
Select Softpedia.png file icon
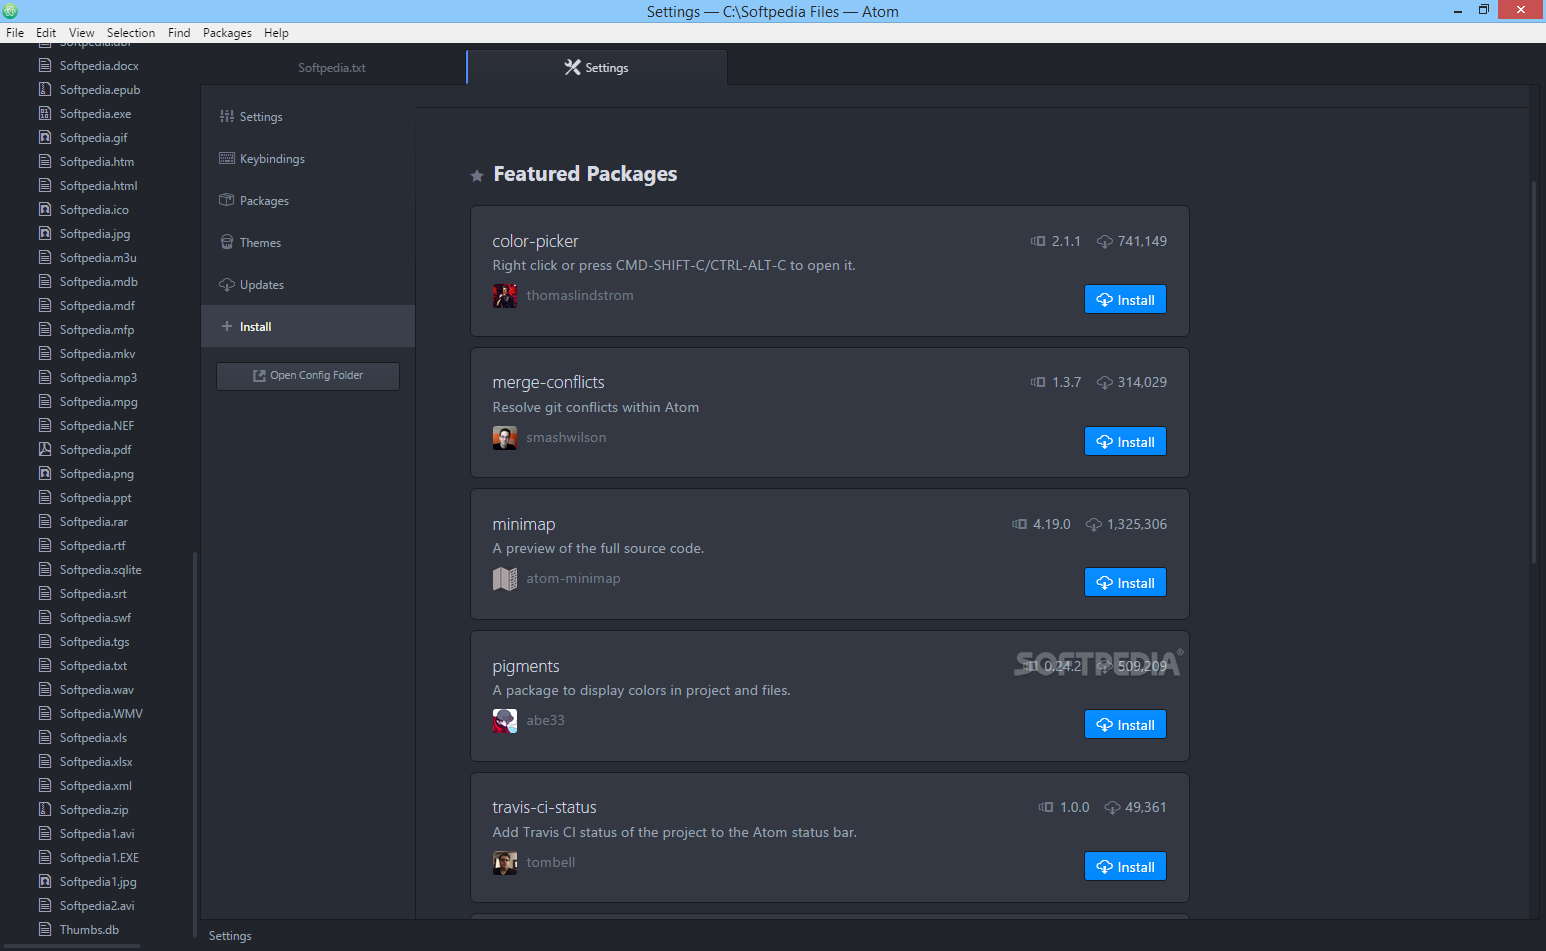(x=45, y=474)
